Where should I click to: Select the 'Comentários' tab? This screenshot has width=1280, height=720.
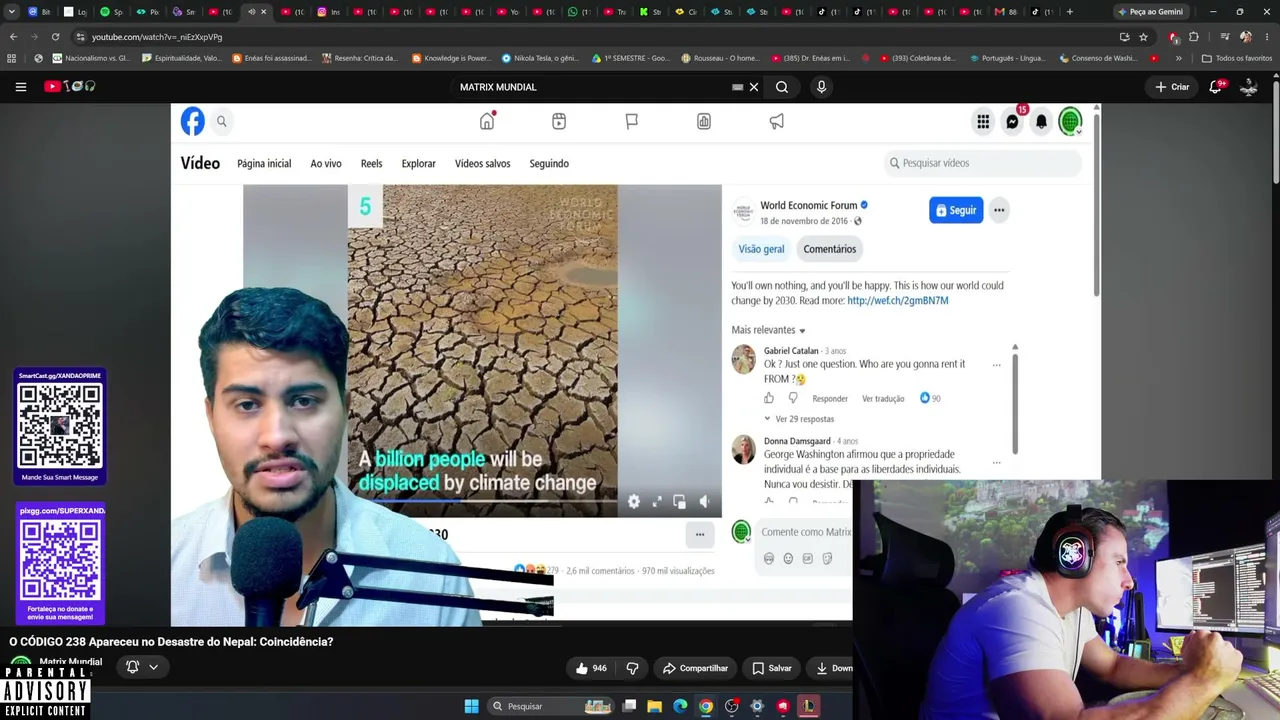(830, 249)
